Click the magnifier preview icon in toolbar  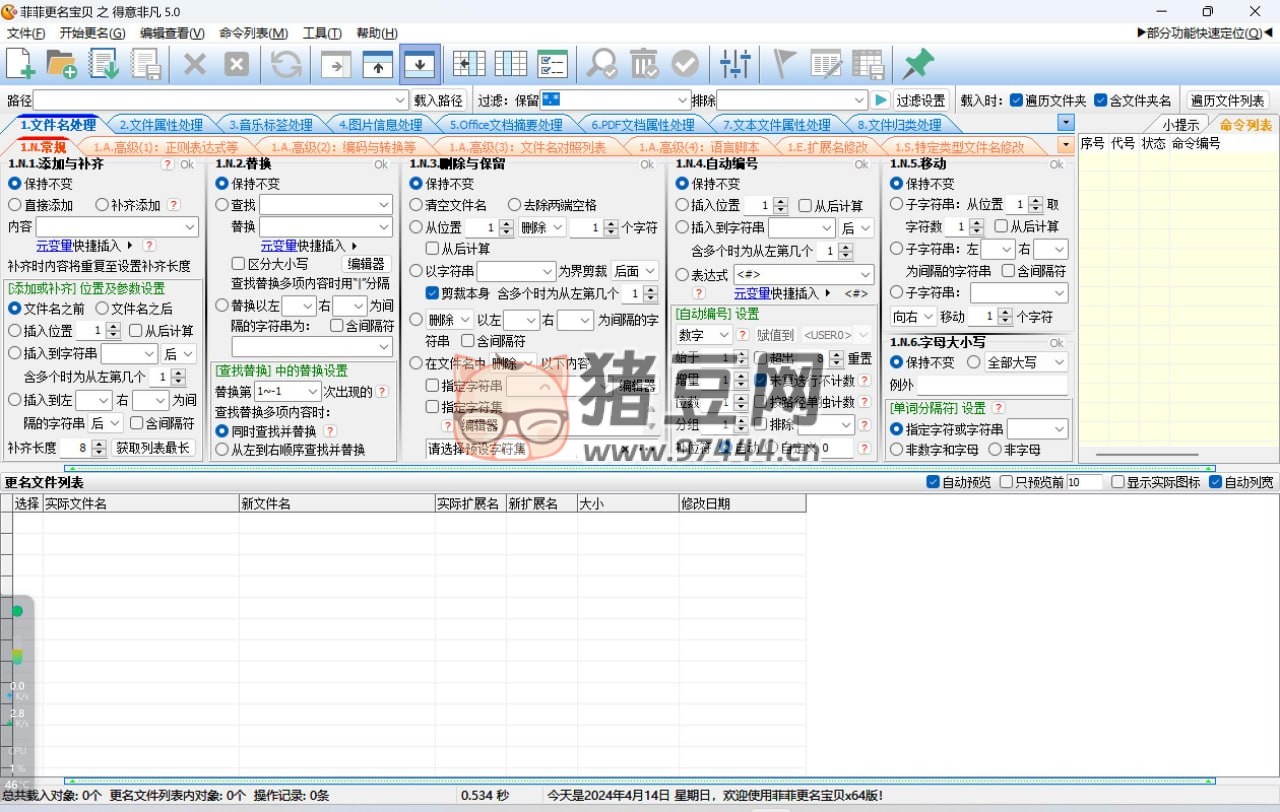[601, 64]
